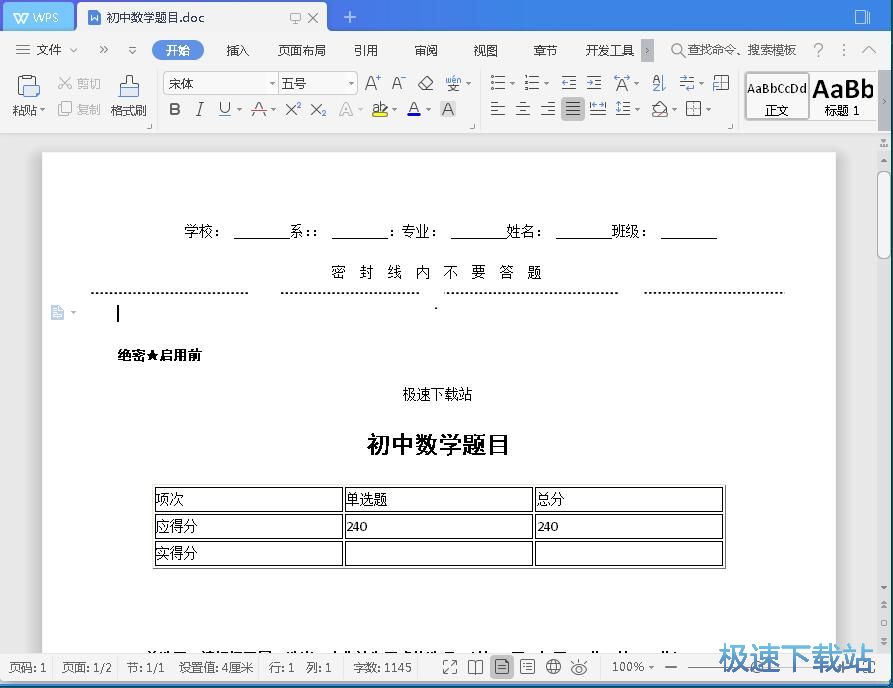
Task: Switch to the 视图 tab
Action: 486,51
